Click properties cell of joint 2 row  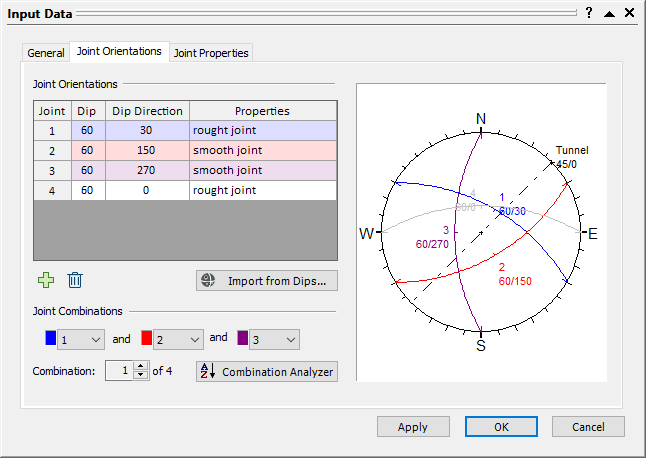pos(263,150)
